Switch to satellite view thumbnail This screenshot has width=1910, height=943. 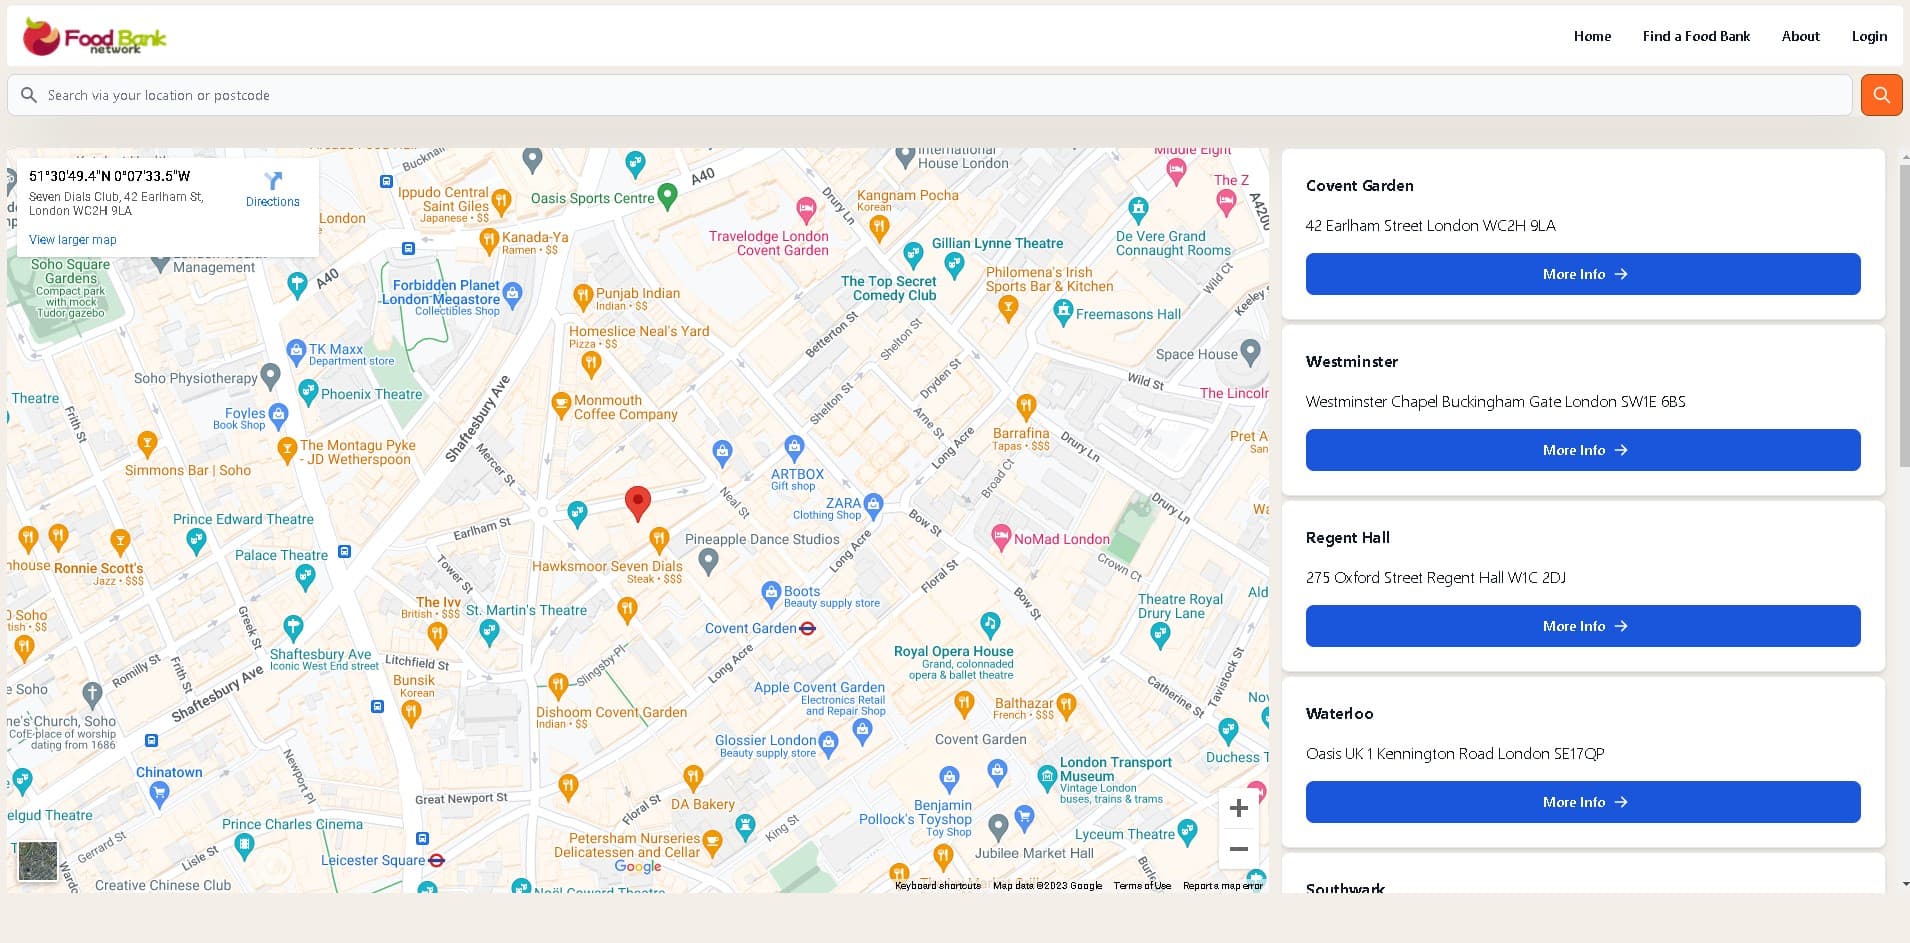[x=38, y=861]
